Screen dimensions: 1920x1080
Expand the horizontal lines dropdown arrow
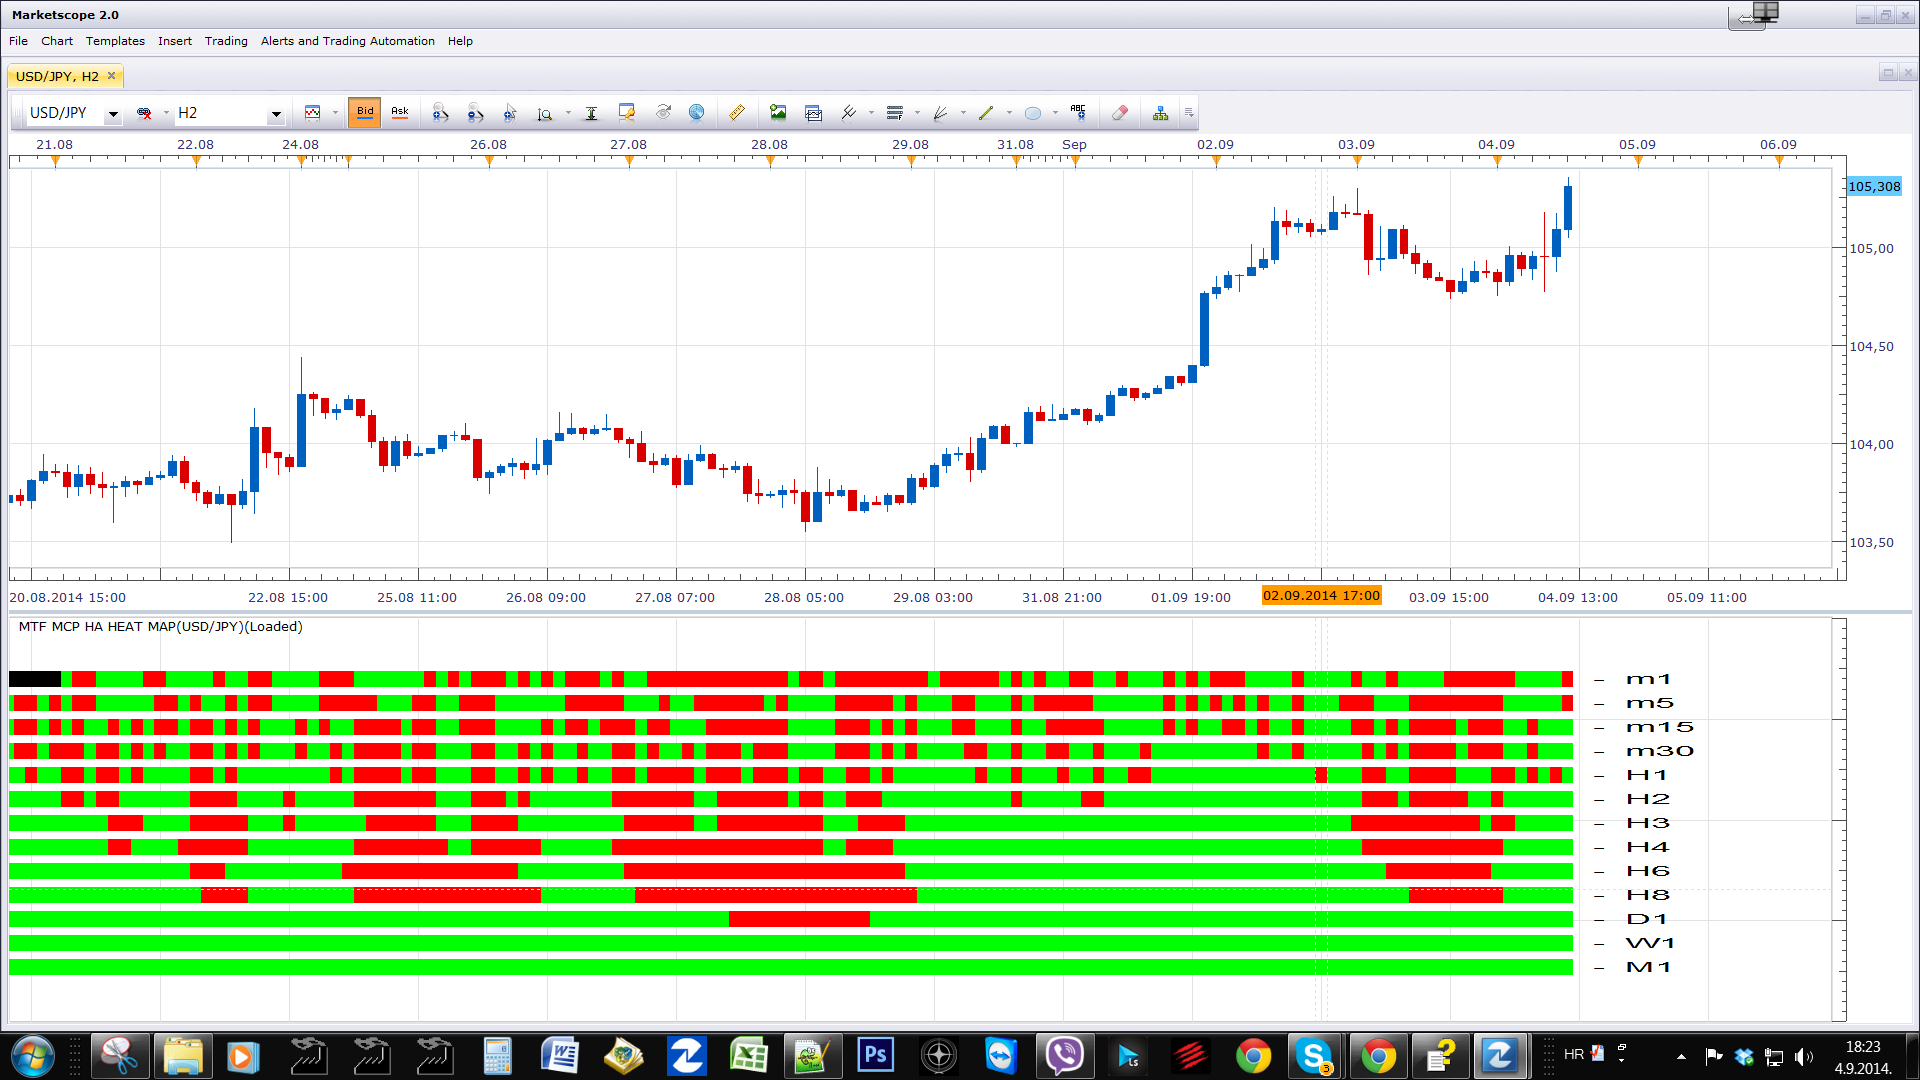tap(917, 113)
